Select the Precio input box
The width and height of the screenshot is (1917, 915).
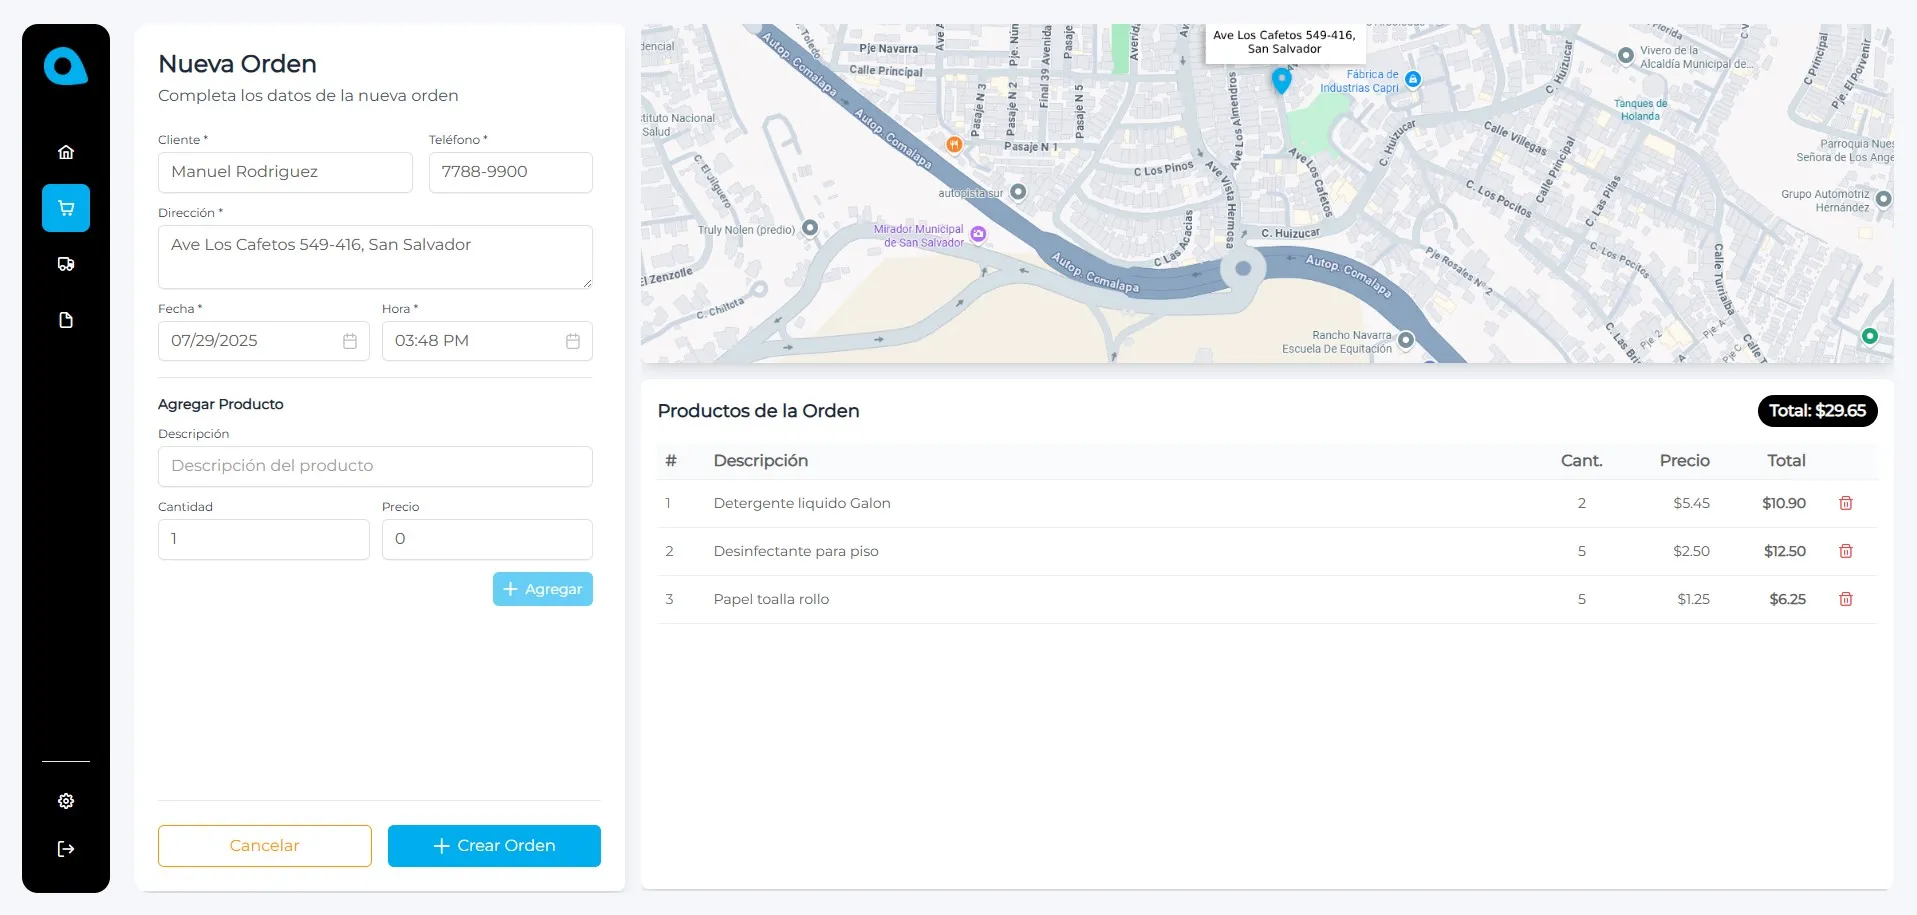click(487, 539)
